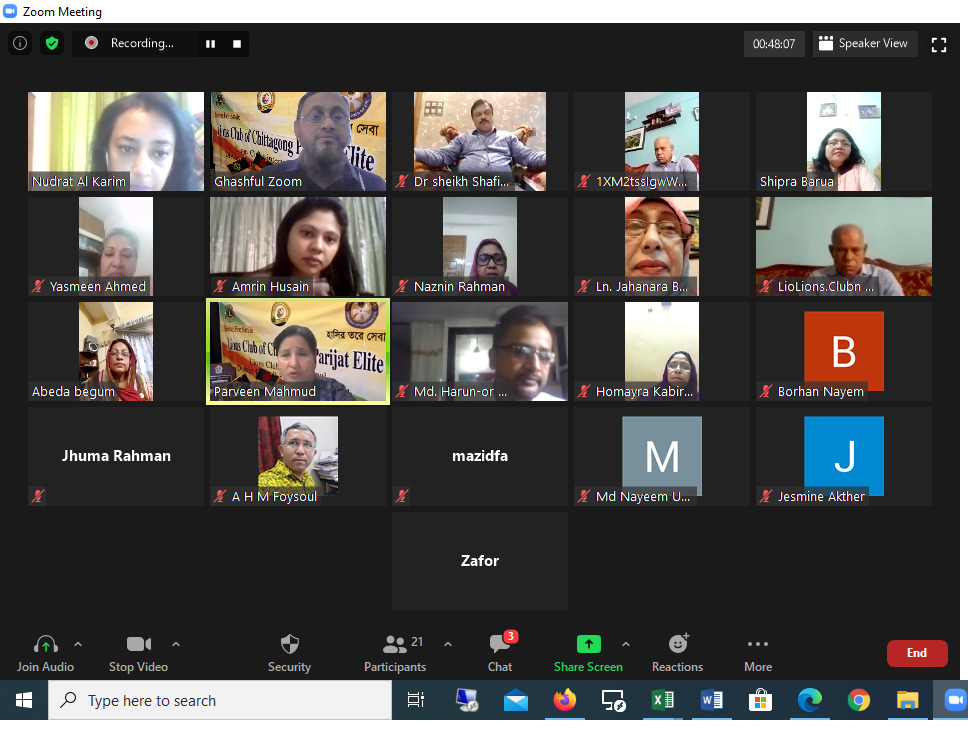Viewport: 968px width, 729px height.
Task: Expand audio options arrow beside Join Audio
Action: pyautogui.click(x=78, y=644)
